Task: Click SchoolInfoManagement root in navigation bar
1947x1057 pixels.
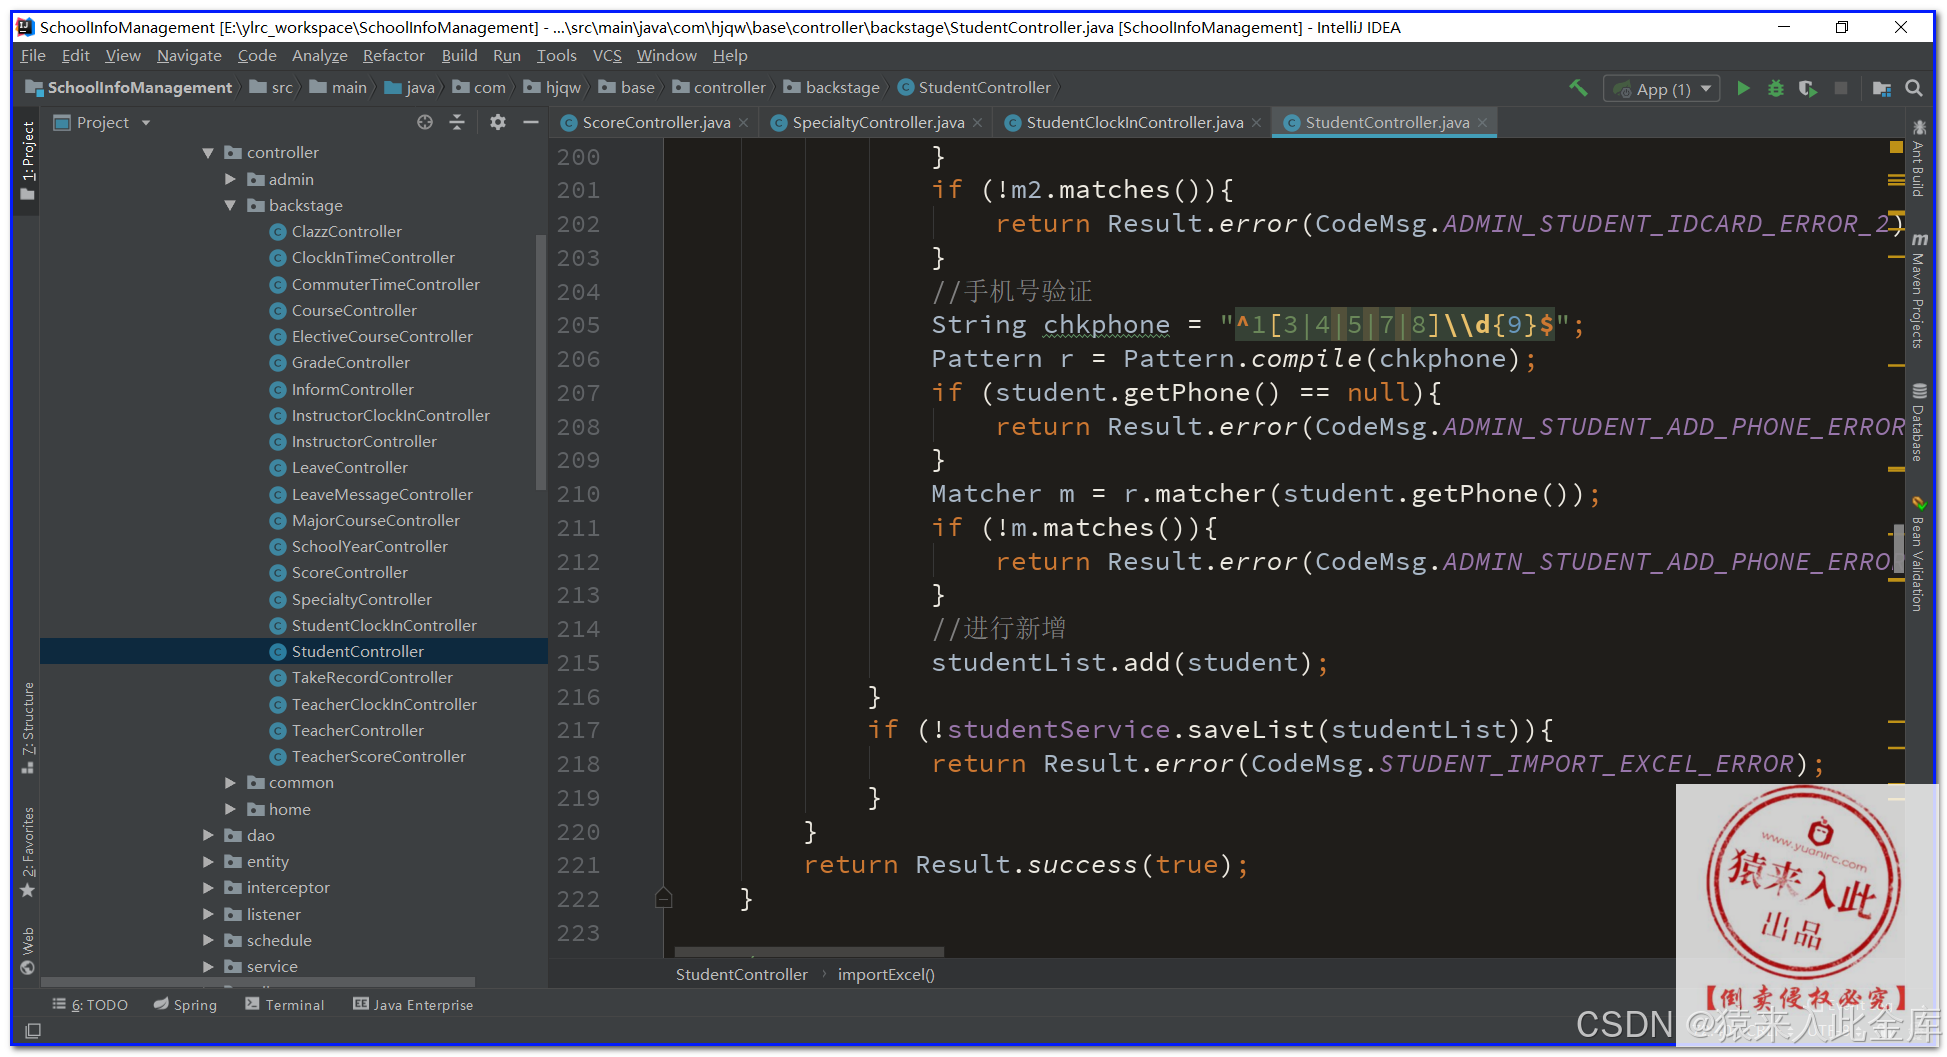Action: [x=129, y=88]
